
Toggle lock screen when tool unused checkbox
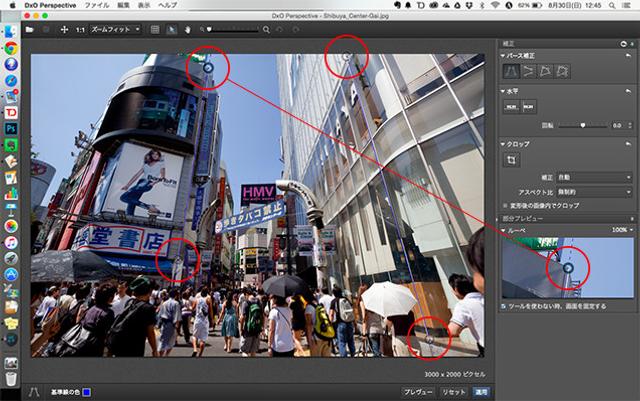tap(503, 306)
